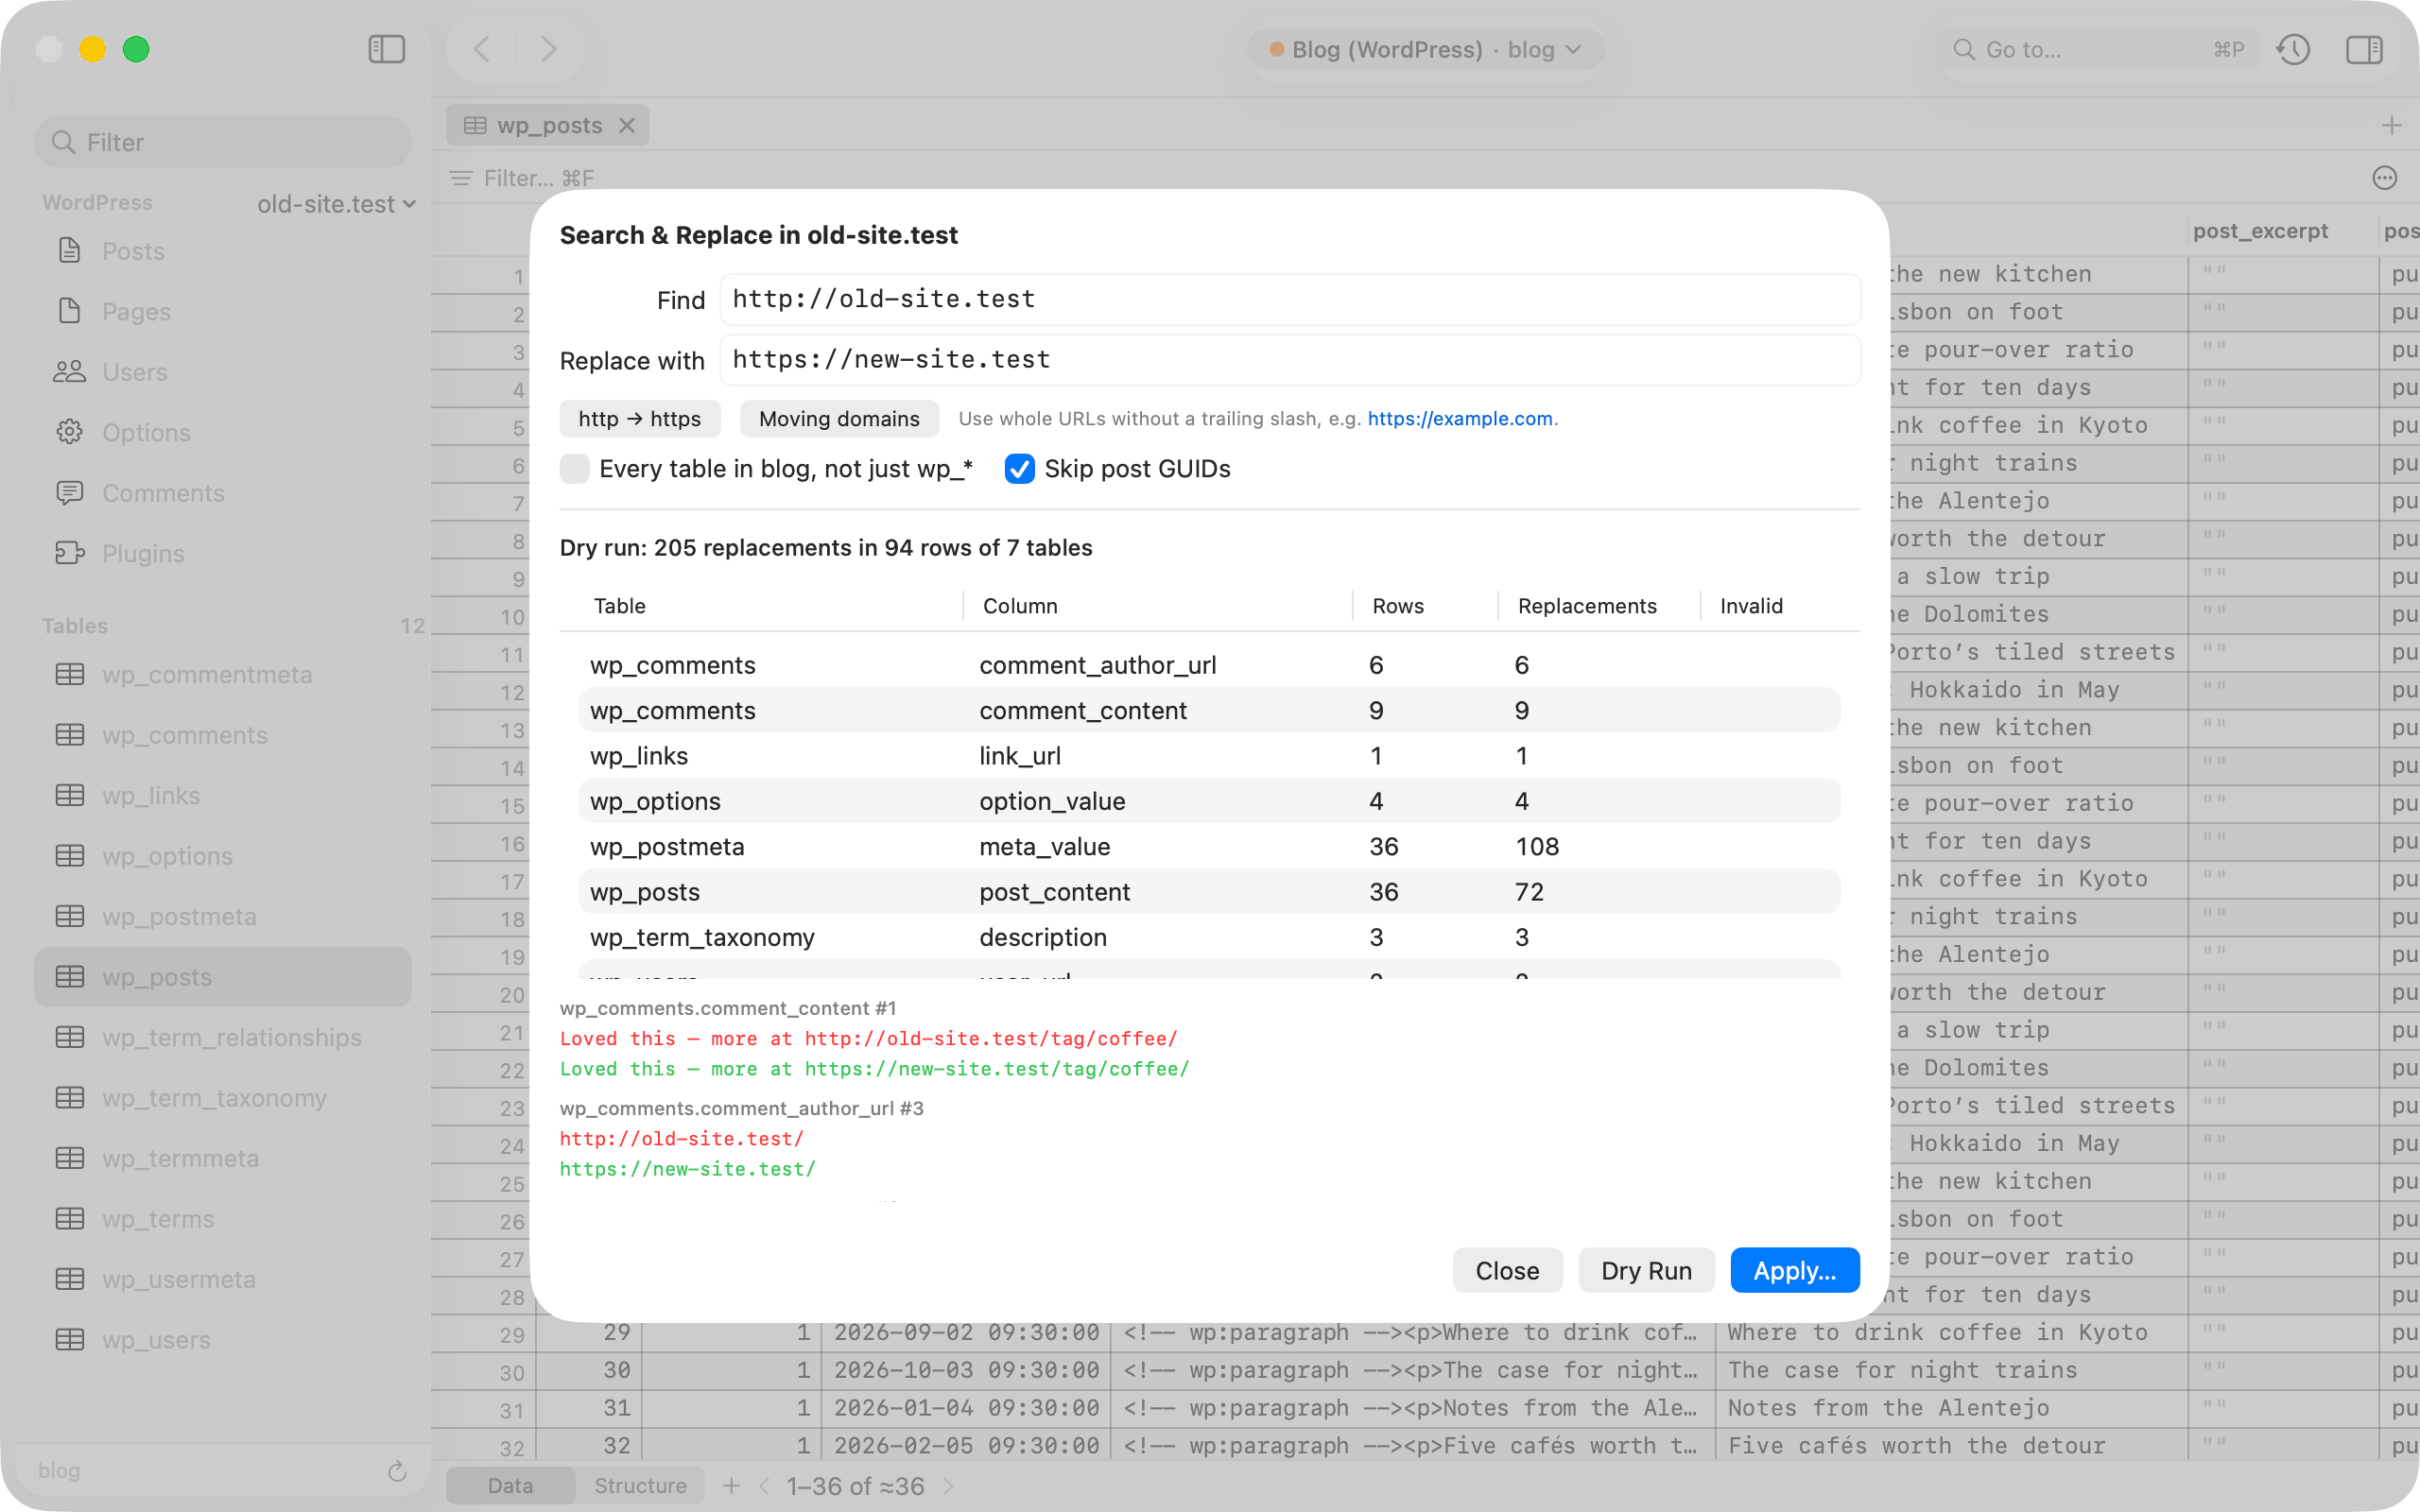The height and width of the screenshot is (1512, 2420).
Task: Open Posts in WordPress sidebar
Action: (x=222, y=251)
